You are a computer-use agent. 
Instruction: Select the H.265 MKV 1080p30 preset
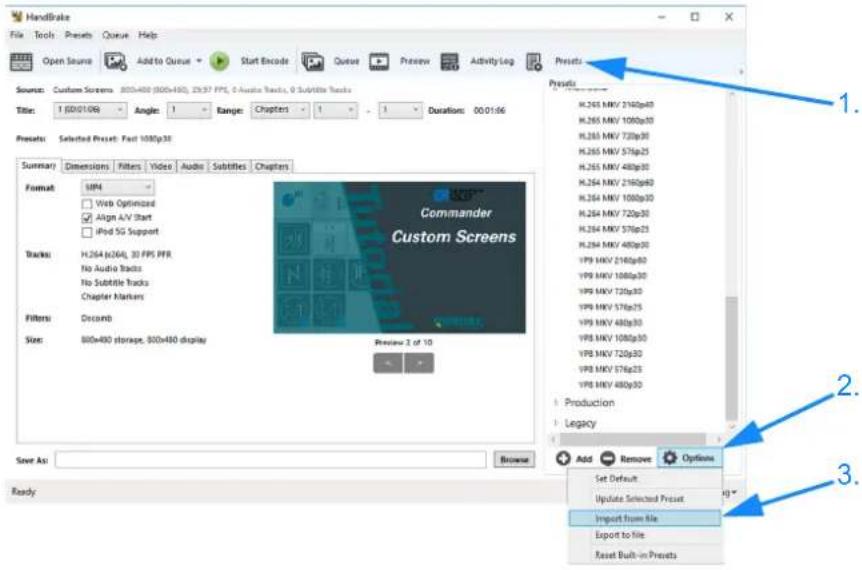point(616,120)
